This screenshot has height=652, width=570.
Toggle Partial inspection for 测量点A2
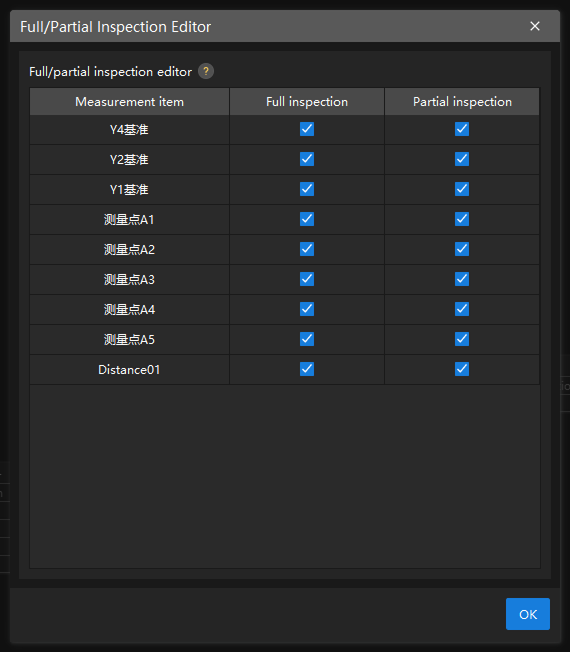pos(462,249)
